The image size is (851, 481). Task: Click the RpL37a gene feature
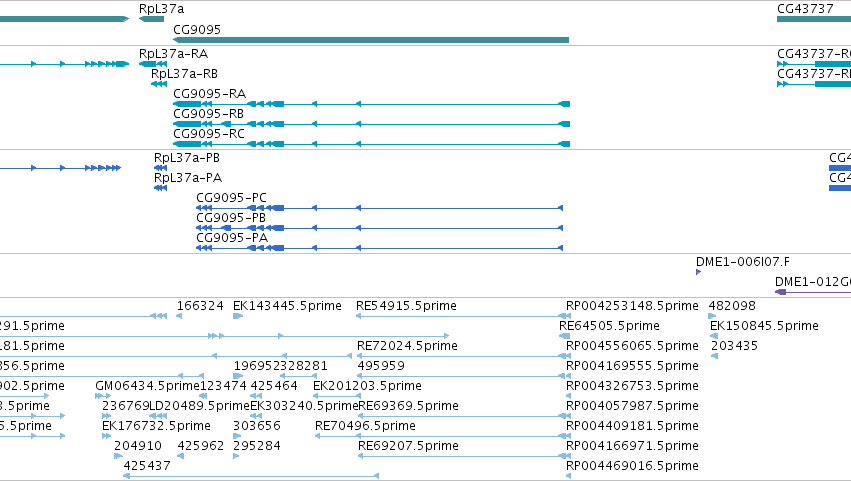pos(151,19)
